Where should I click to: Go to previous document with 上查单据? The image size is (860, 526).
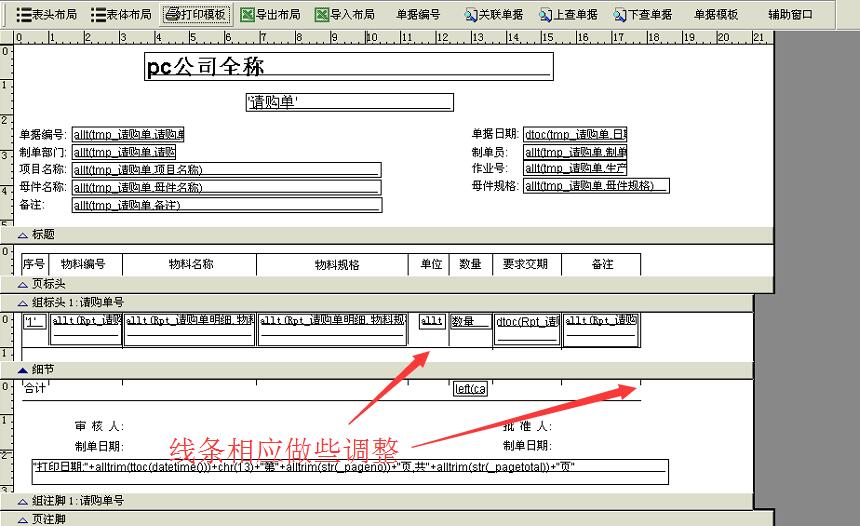point(569,15)
